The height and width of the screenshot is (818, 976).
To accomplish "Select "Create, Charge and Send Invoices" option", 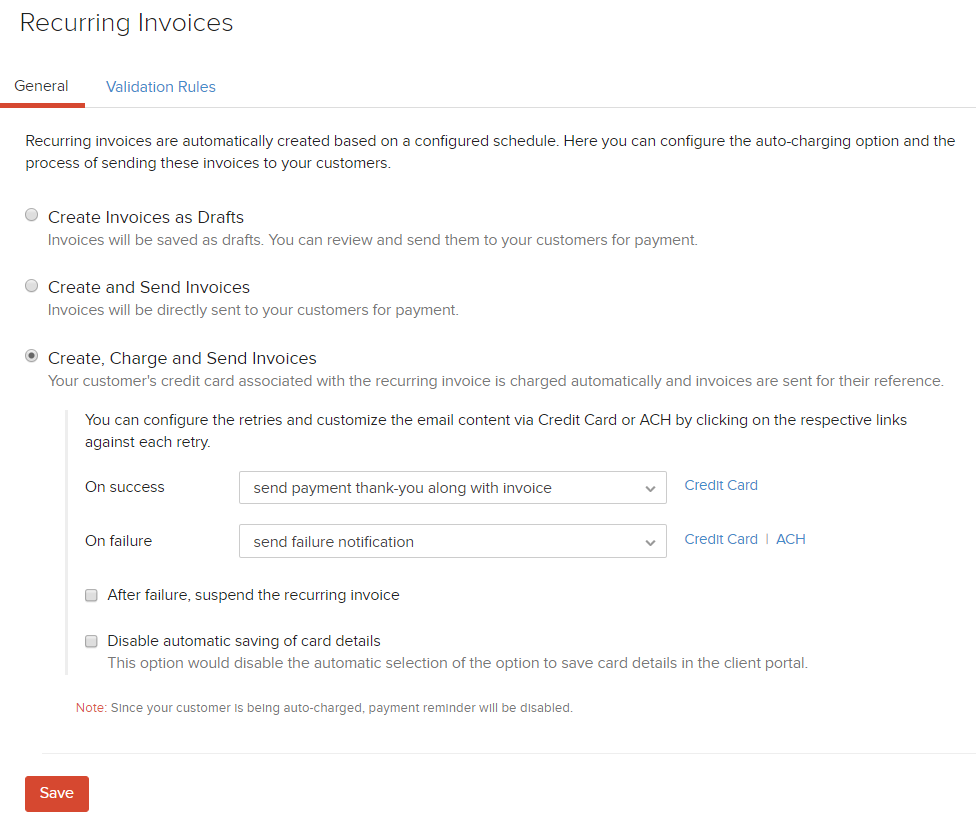I will click(x=31, y=355).
